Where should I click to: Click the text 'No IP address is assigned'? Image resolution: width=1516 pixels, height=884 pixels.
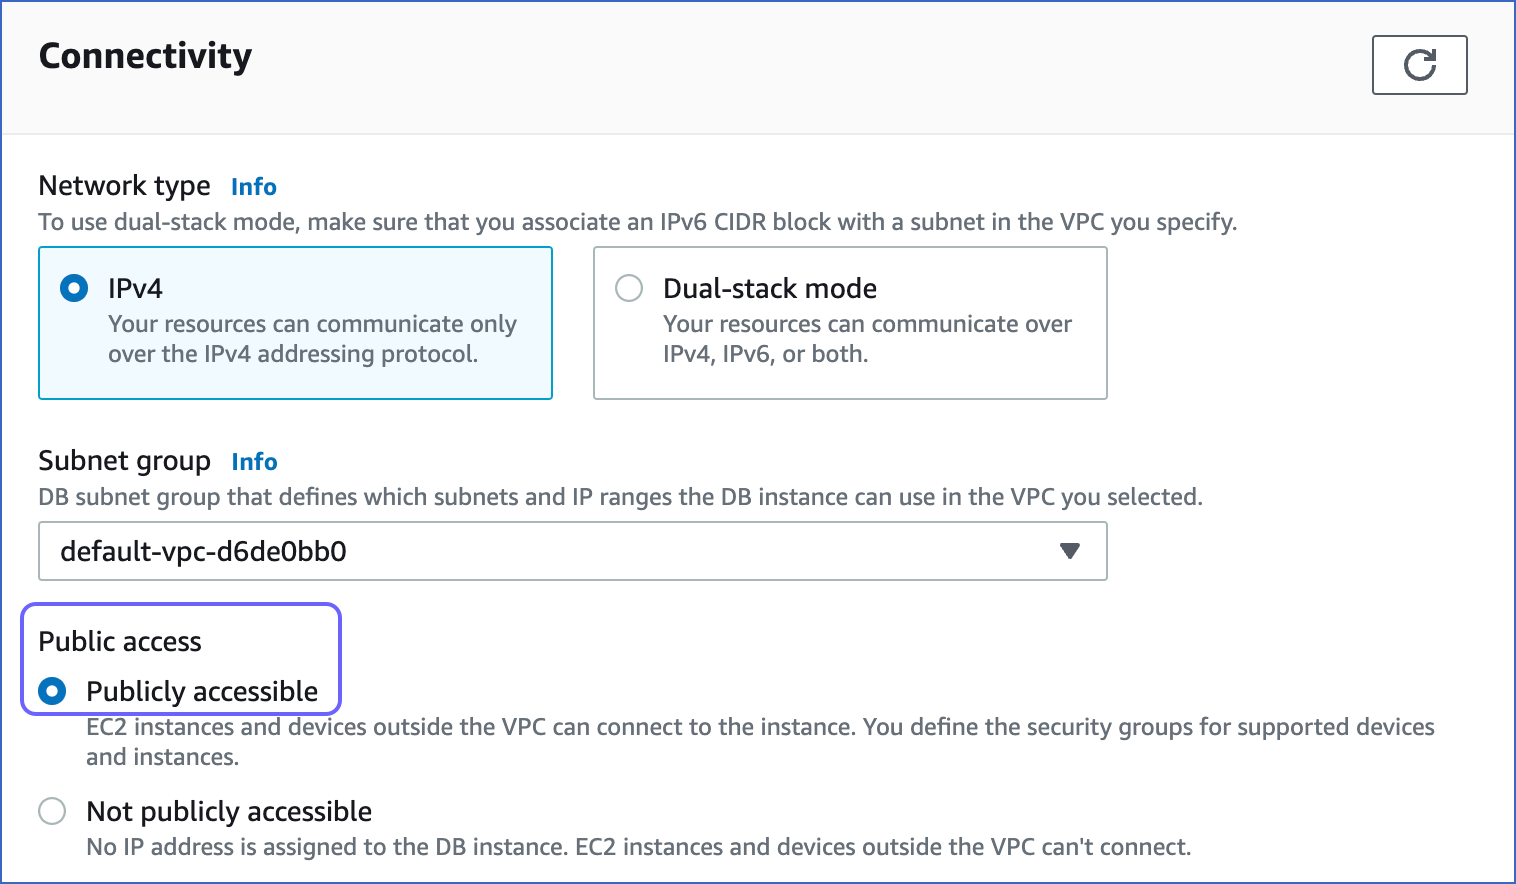click(x=639, y=847)
